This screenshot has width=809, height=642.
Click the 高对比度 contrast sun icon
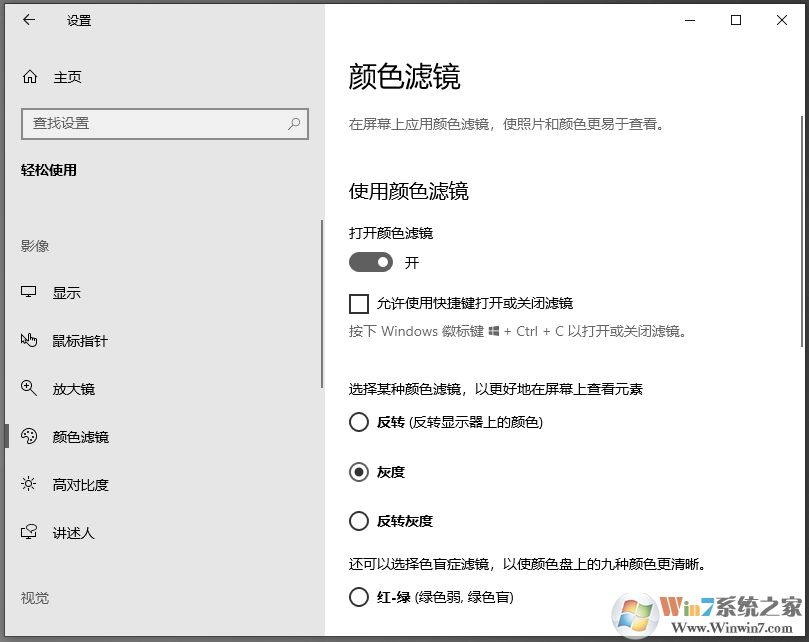(30, 484)
